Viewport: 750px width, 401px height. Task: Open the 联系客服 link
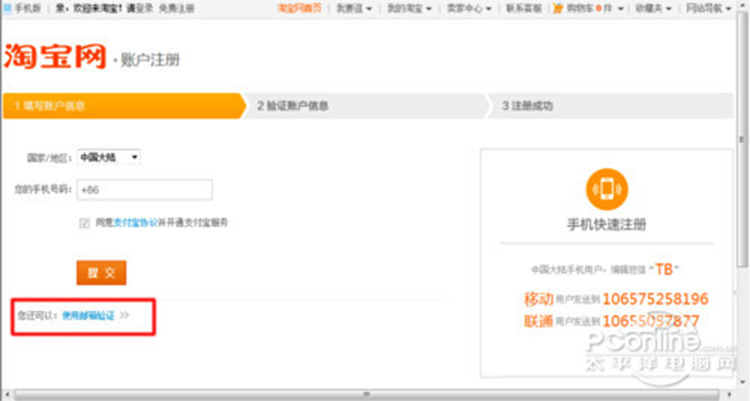click(x=524, y=9)
